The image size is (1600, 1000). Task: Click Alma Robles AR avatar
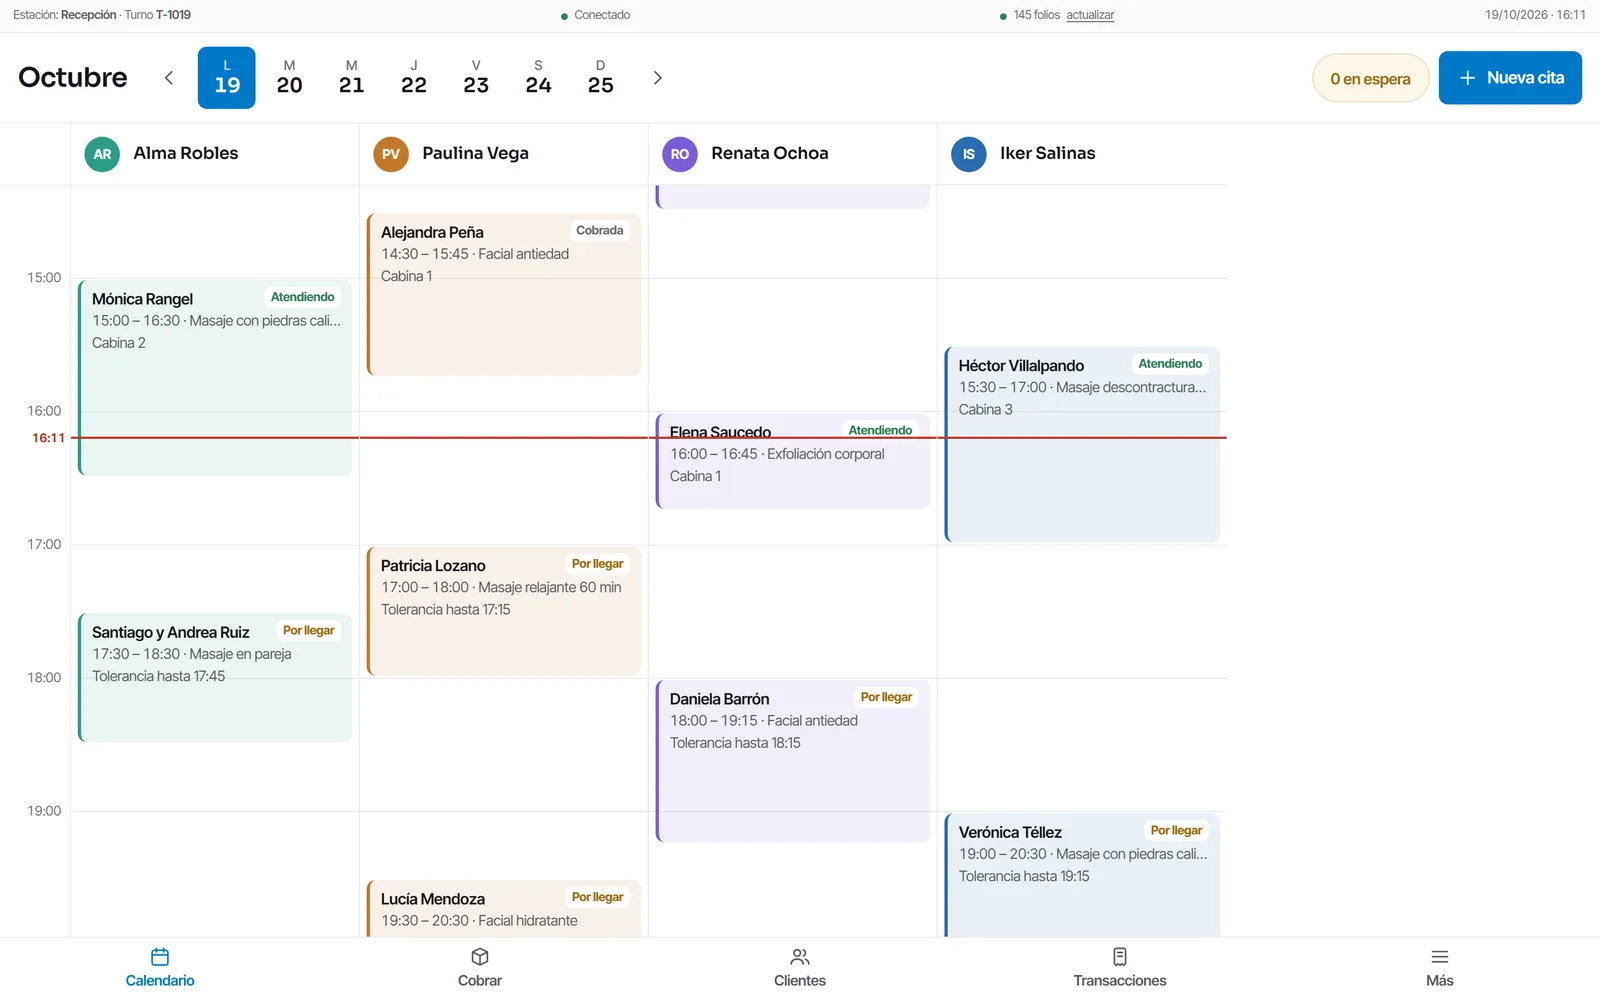pos(102,154)
